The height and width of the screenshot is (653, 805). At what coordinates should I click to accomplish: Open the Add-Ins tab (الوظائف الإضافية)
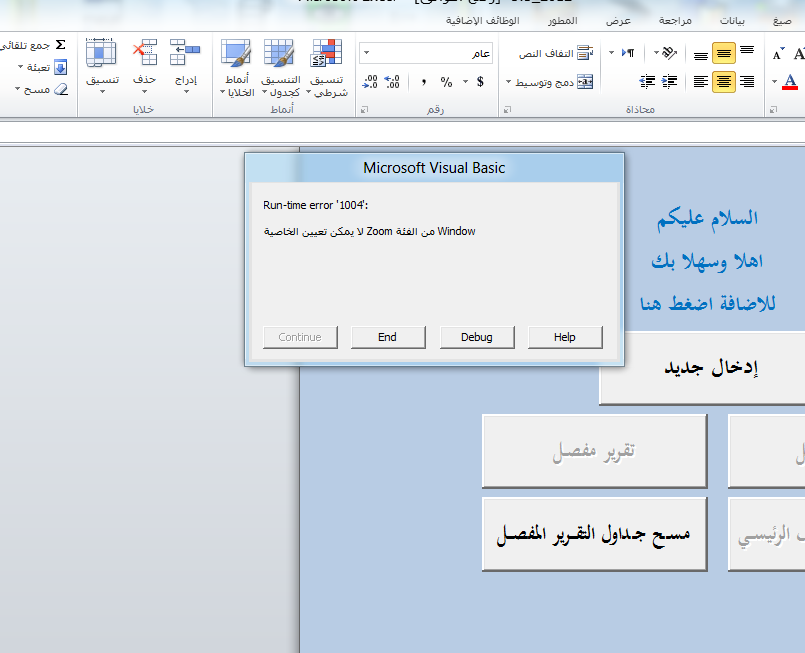(482, 21)
